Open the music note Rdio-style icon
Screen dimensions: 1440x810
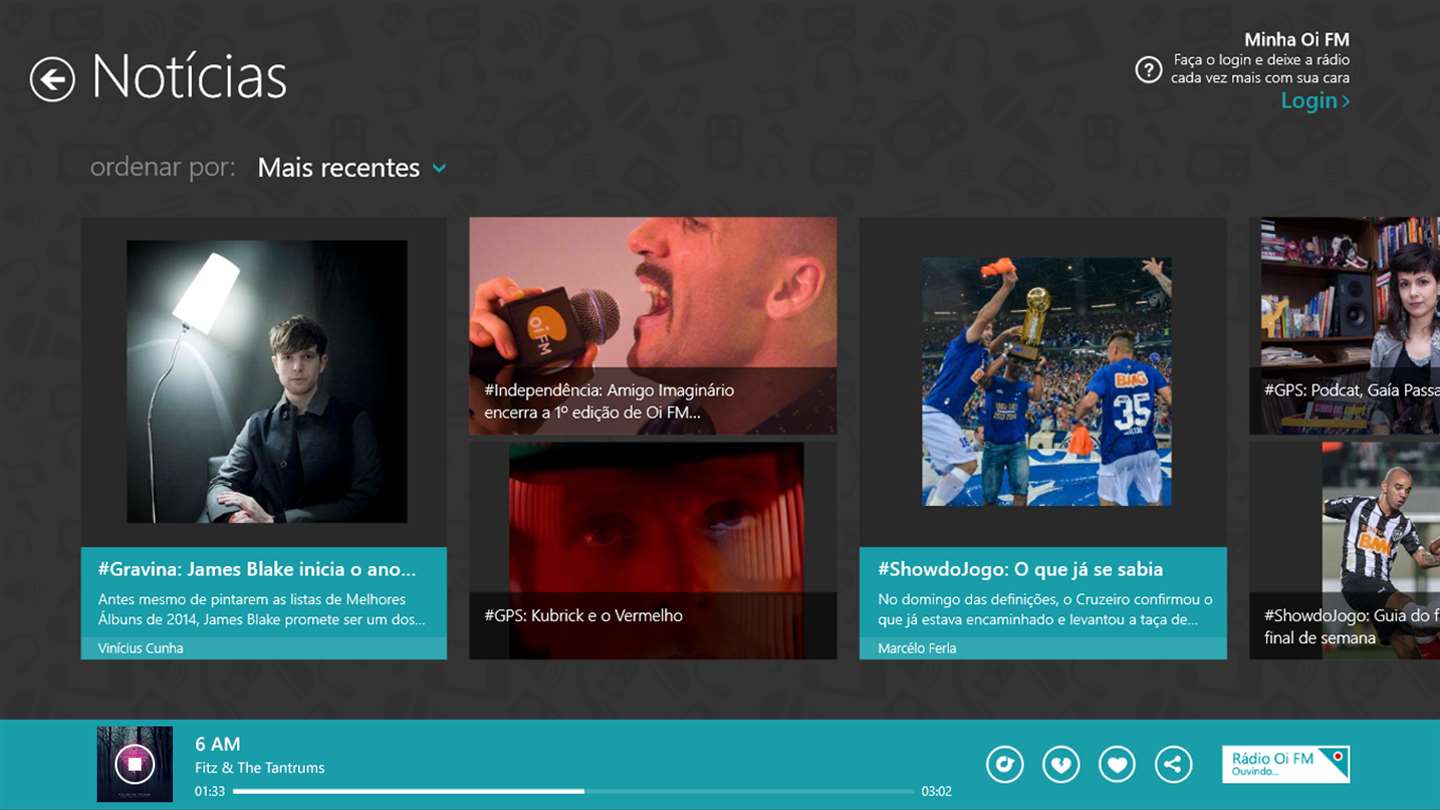point(1005,766)
